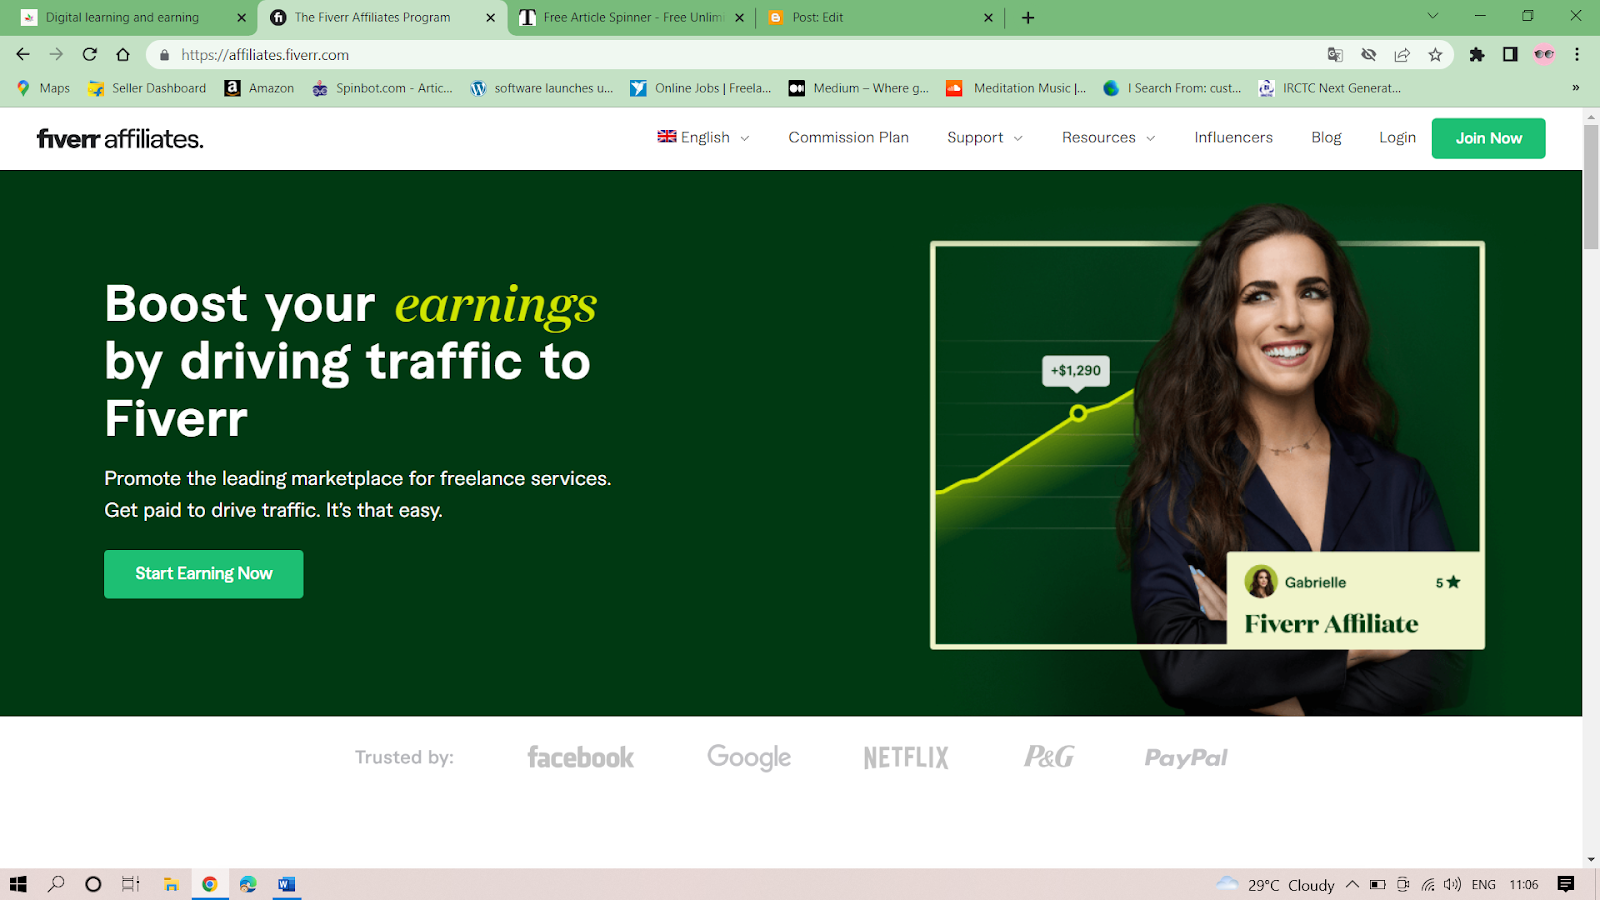The width and height of the screenshot is (1600, 900).
Task: Click the fiverr affiliates logo
Action: click(x=120, y=138)
